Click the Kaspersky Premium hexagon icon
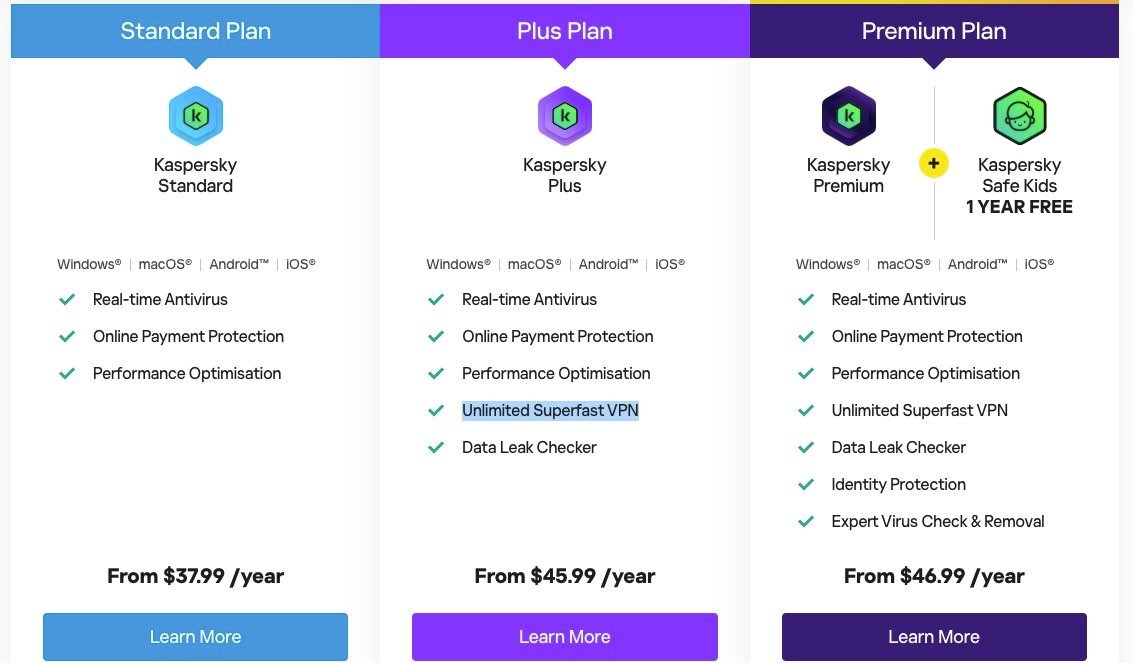Image resolution: width=1133 pixels, height=663 pixels. click(x=848, y=116)
